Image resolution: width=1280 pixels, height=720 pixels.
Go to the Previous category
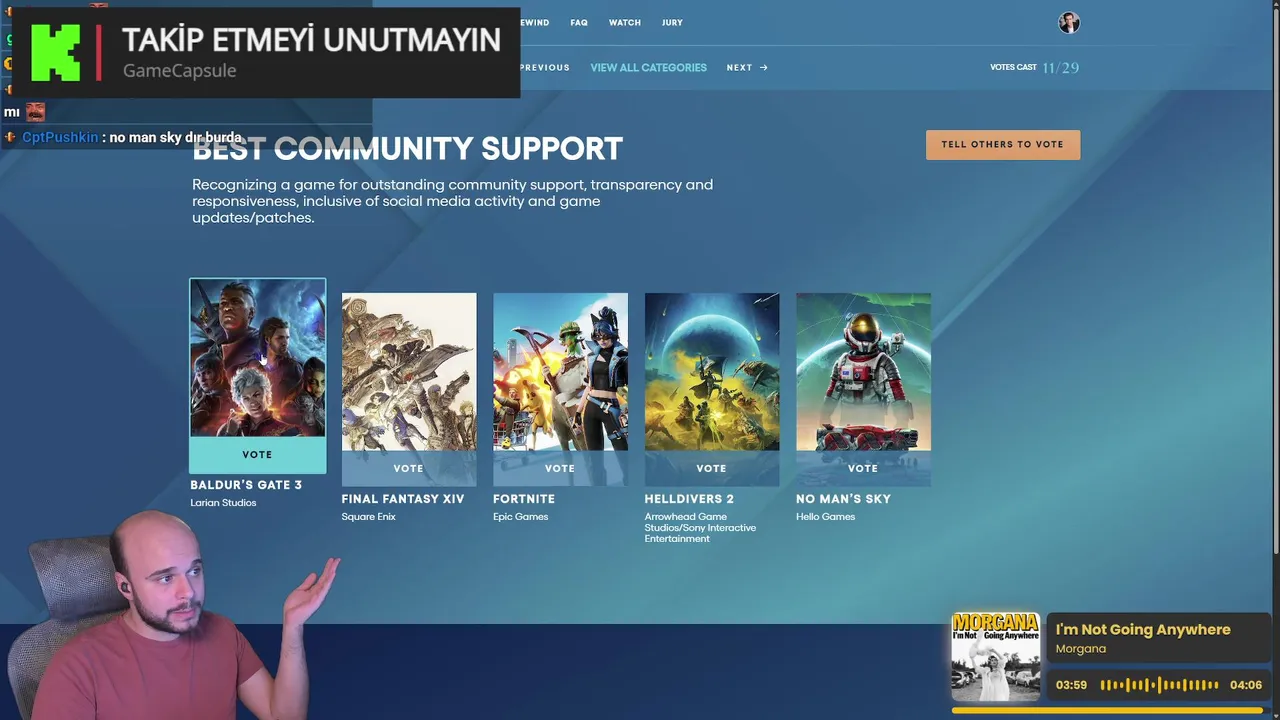tap(545, 68)
